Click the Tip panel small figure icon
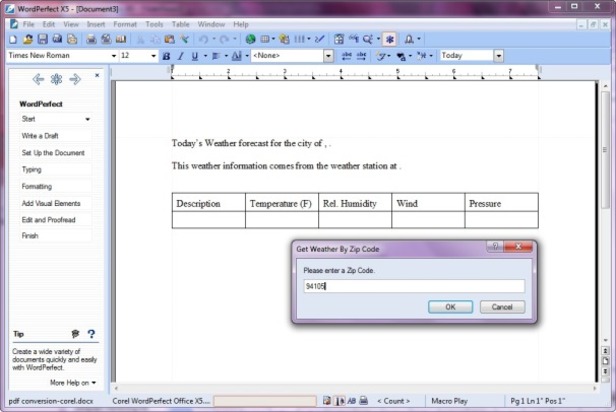Screen dimensions: 616x412 pyautogui.click(x=75, y=334)
